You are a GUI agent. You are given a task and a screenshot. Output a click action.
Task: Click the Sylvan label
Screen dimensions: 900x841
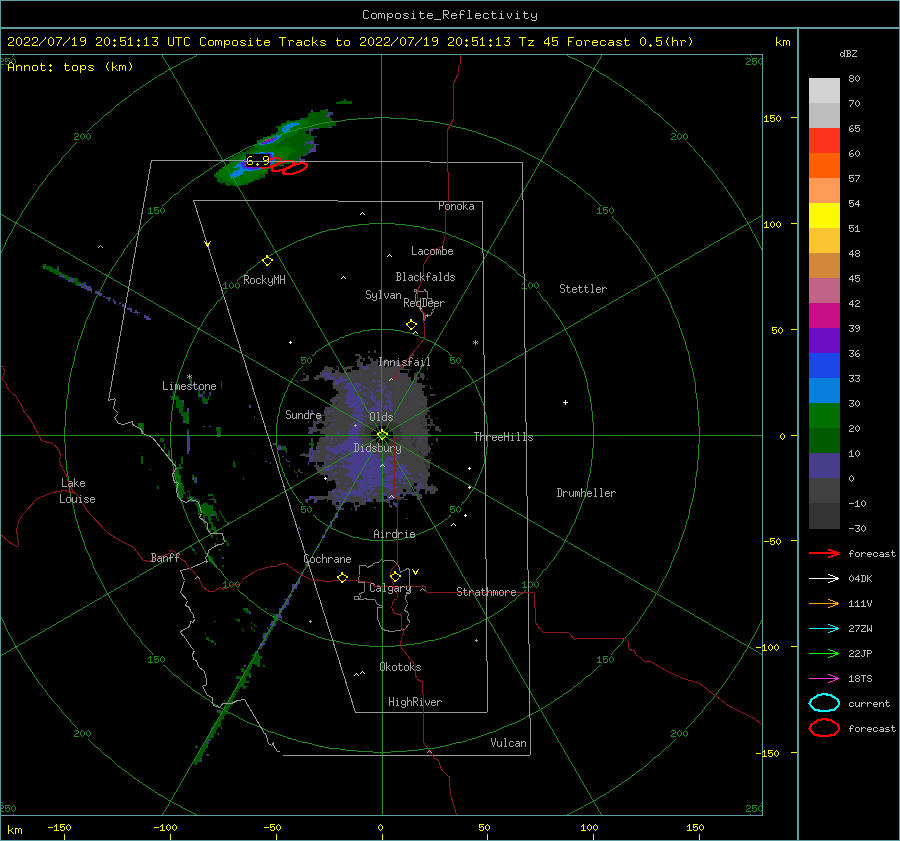(383, 295)
